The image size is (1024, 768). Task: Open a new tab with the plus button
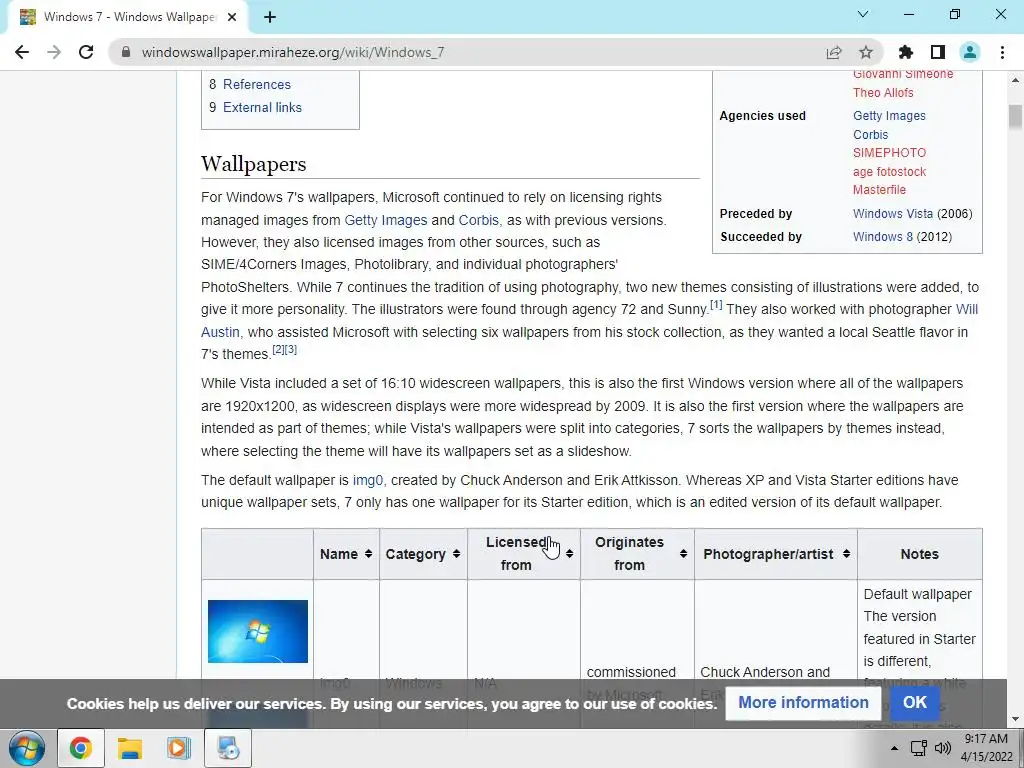270,18
